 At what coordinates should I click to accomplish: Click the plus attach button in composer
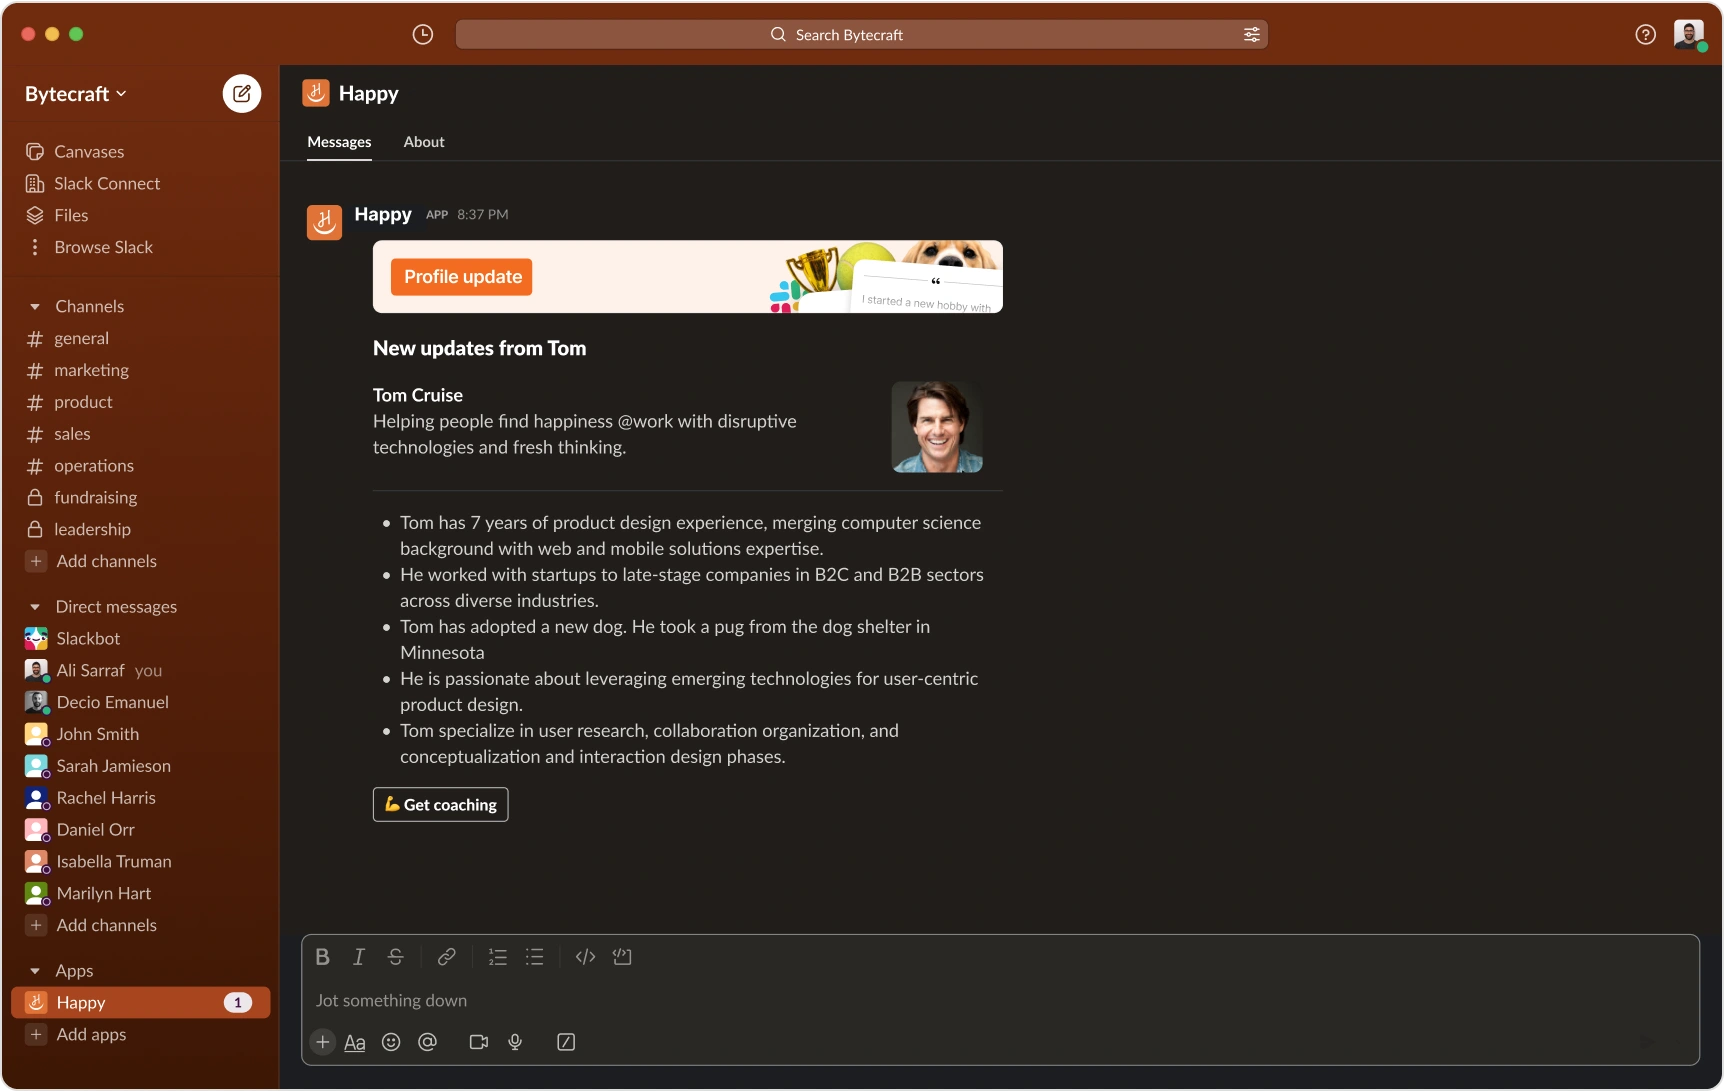pos(322,1042)
